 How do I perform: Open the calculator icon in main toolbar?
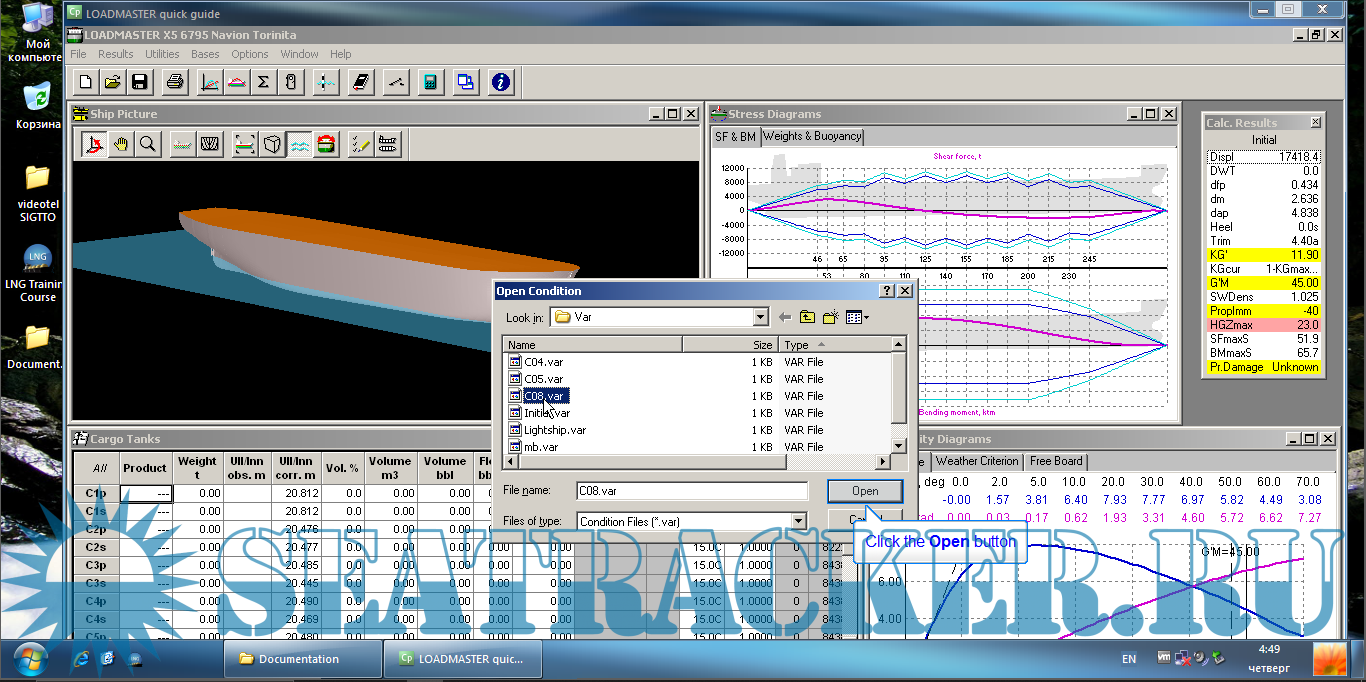[x=430, y=82]
